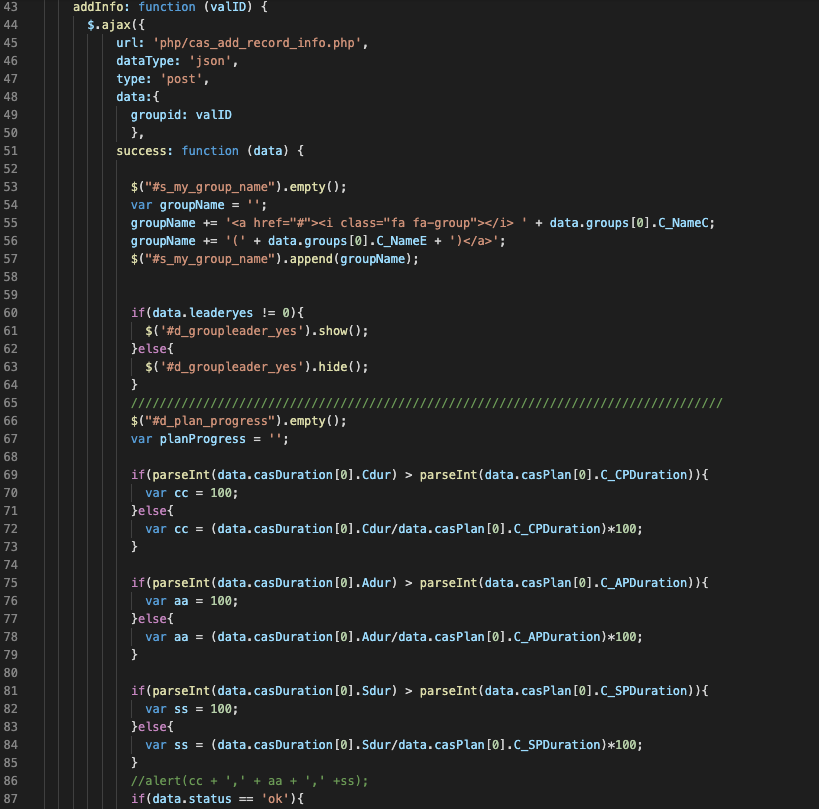Click the '#d_groupleader_yes' show() statement
Screen dimensions: 819x809
click(256, 331)
